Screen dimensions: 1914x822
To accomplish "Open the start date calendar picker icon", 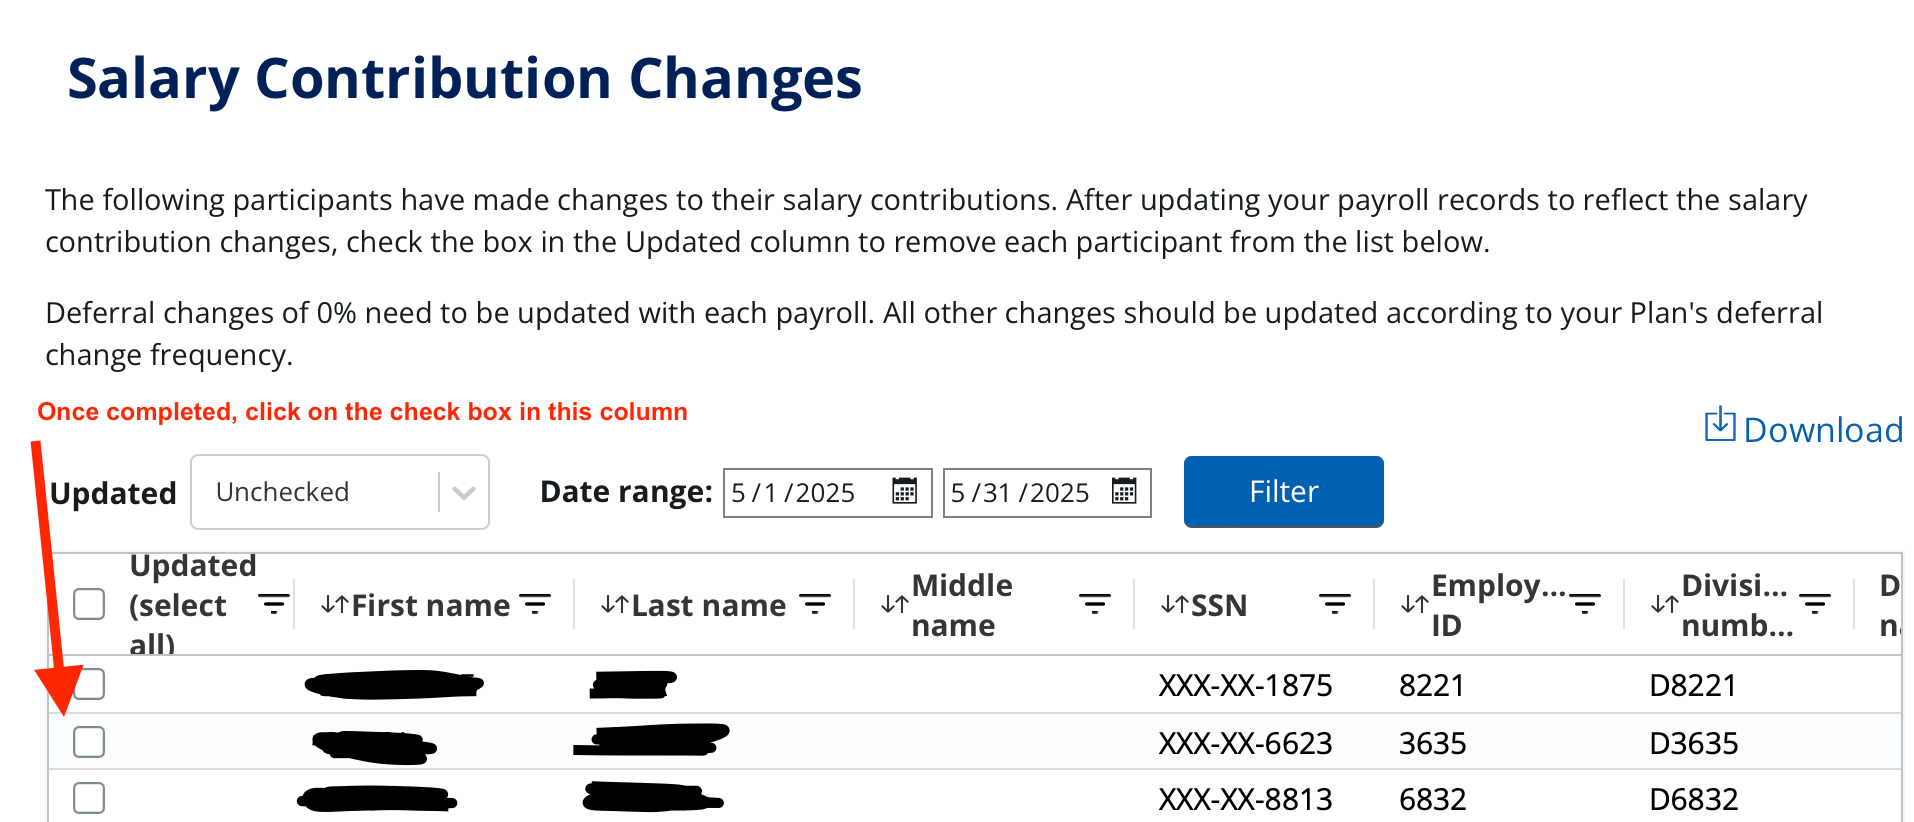I will [904, 492].
